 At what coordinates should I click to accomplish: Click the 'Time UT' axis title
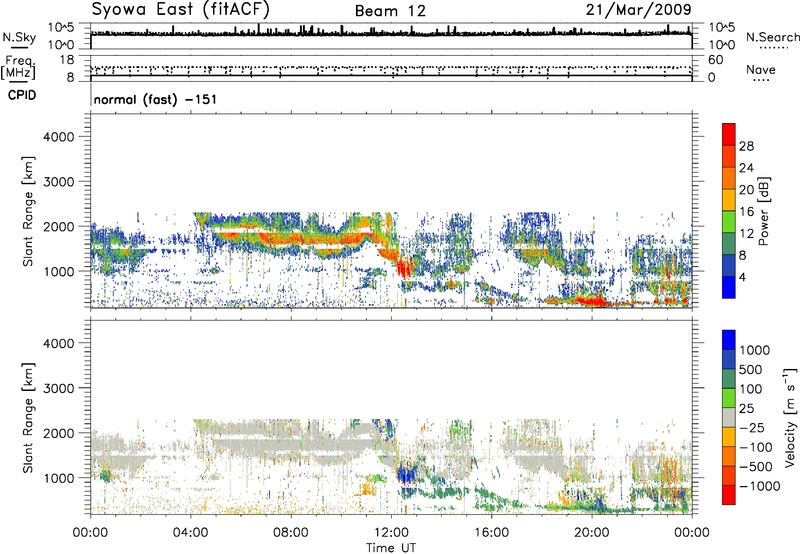[x=391, y=548]
